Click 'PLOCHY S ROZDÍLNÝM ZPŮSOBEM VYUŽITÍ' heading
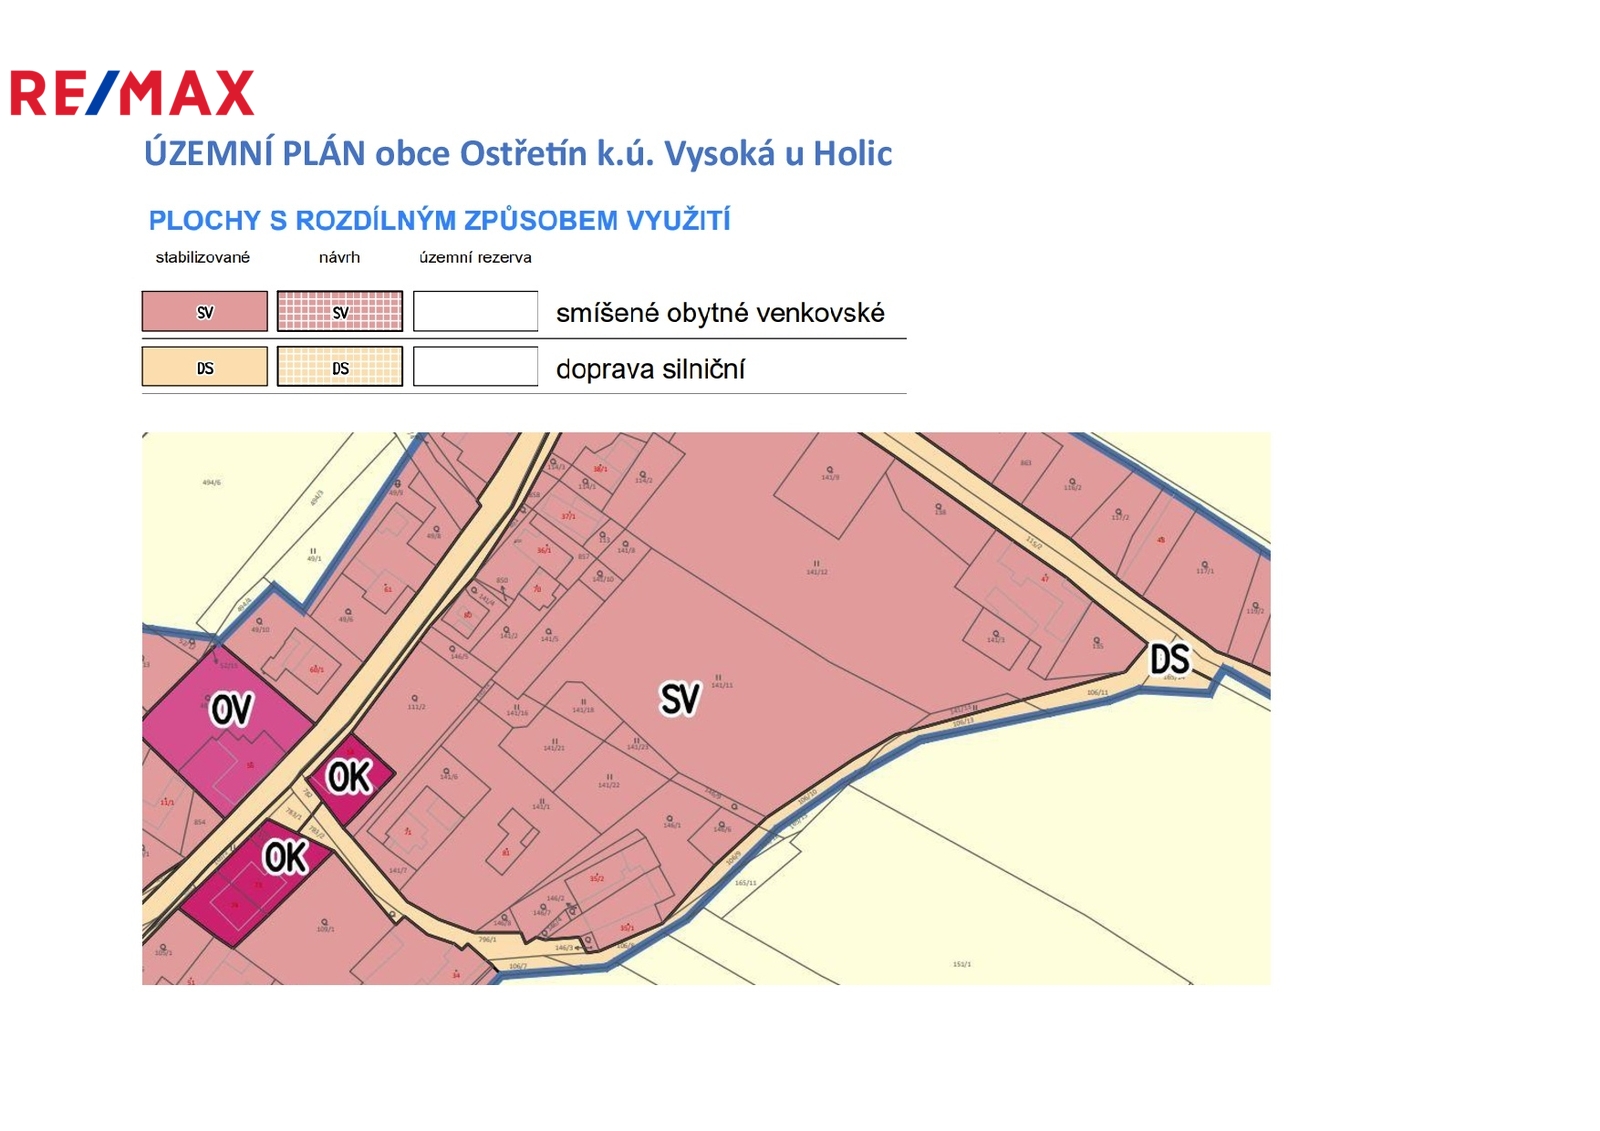 tap(439, 221)
